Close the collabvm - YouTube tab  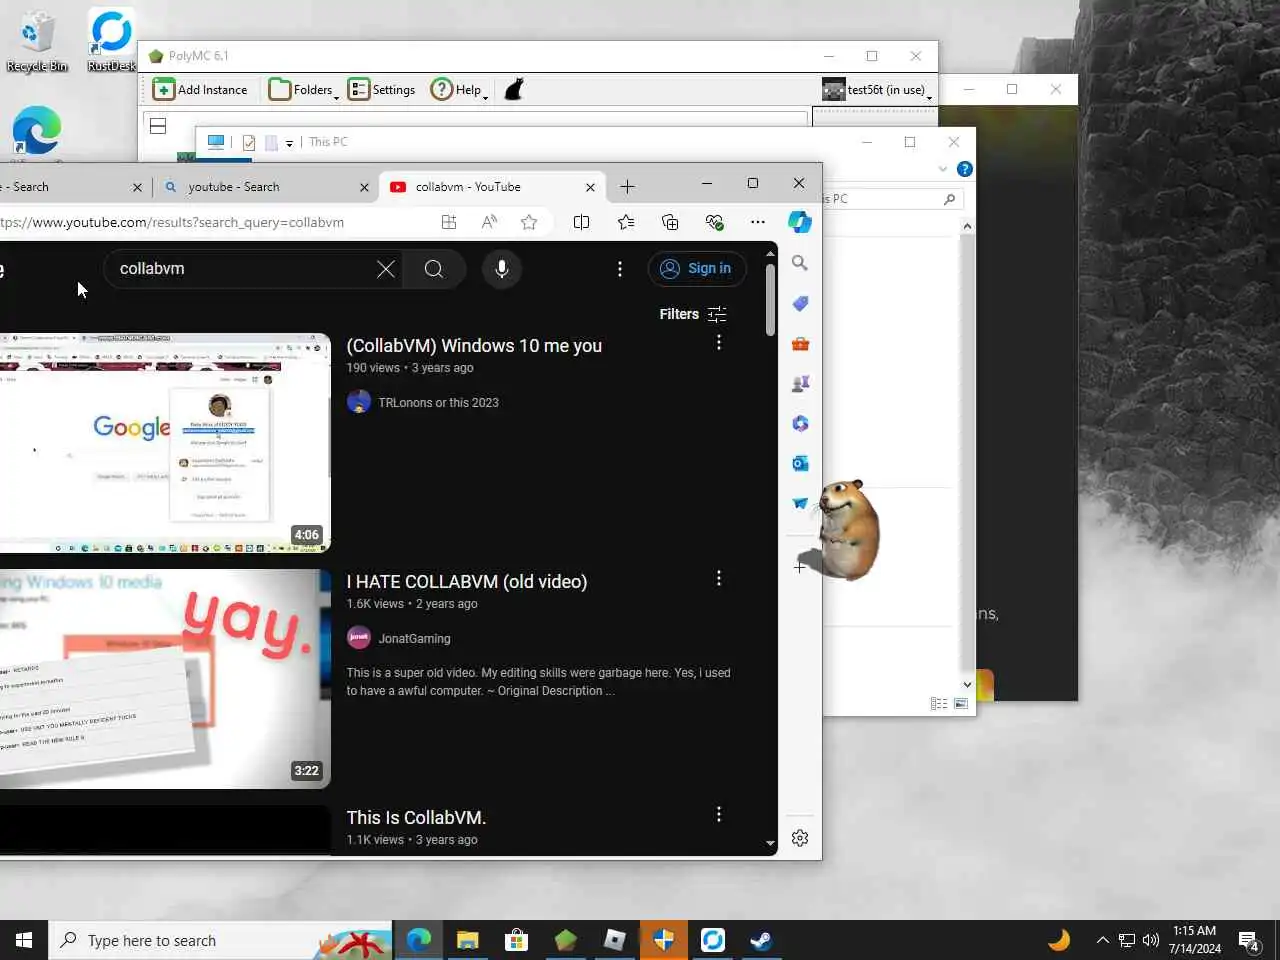590,187
